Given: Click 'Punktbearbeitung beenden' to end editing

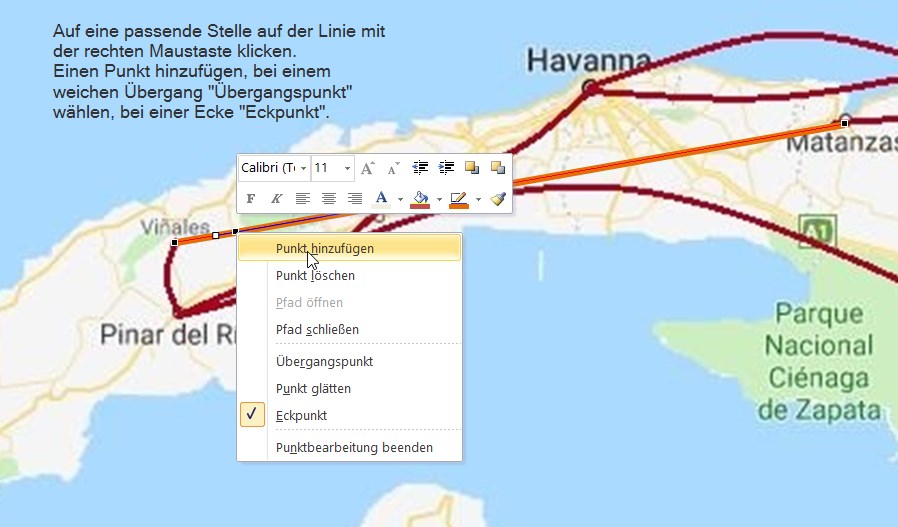Looking at the screenshot, I should 349,447.
